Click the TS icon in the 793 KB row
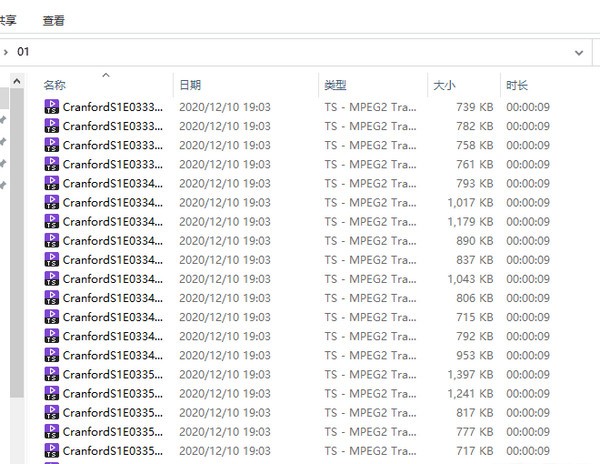Screen dimensions: 600x464 tap(52, 183)
